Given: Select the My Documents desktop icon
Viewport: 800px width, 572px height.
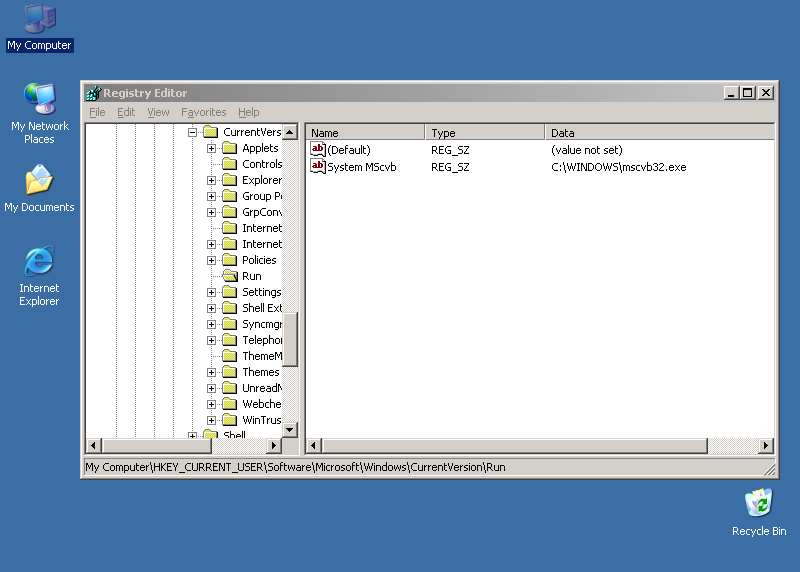Looking at the screenshot, I should click(39, 182).
